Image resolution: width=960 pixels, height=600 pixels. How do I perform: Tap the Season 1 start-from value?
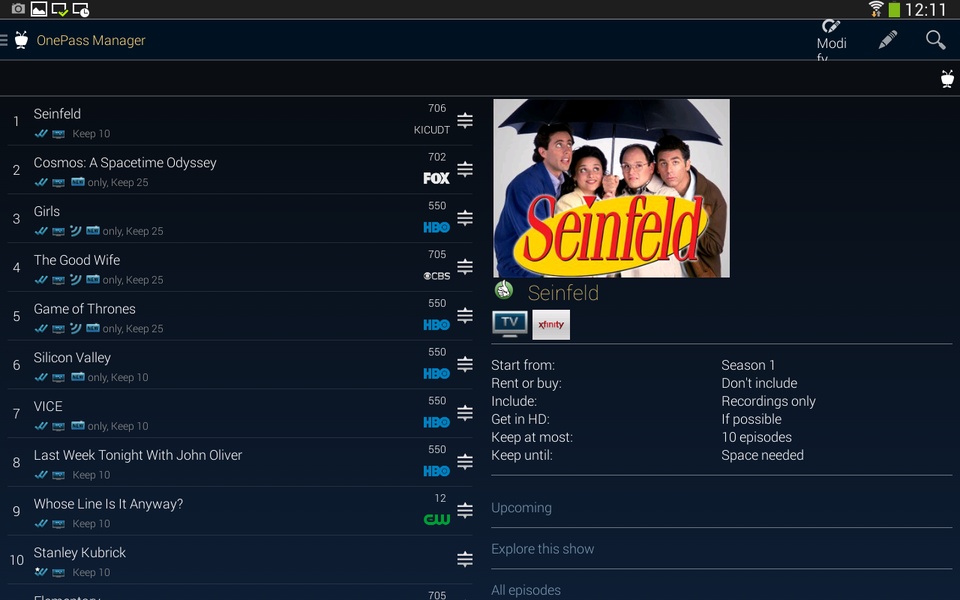click(748, 365)
